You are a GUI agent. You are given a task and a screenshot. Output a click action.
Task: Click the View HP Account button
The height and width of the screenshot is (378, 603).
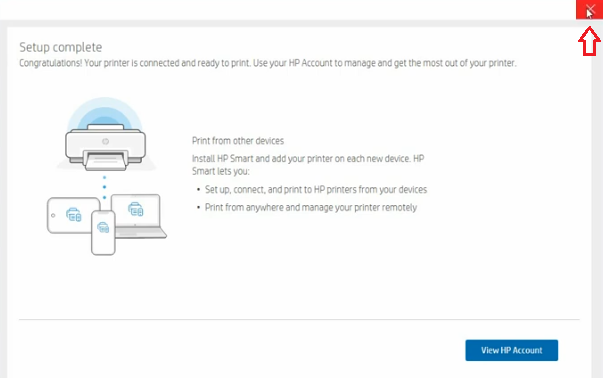point(511,350)
